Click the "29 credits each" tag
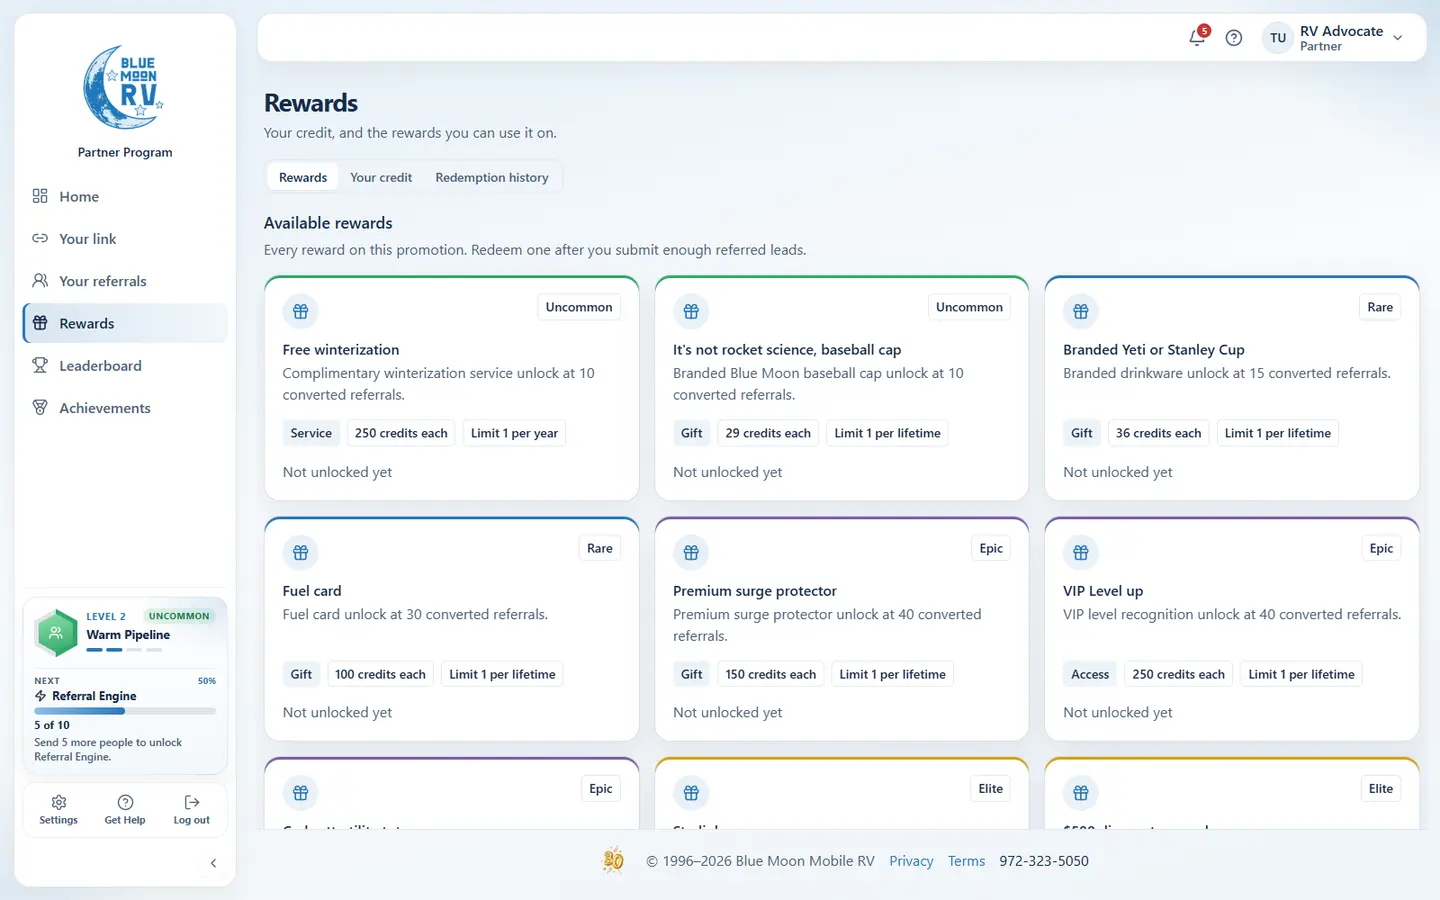 [768, 433]
